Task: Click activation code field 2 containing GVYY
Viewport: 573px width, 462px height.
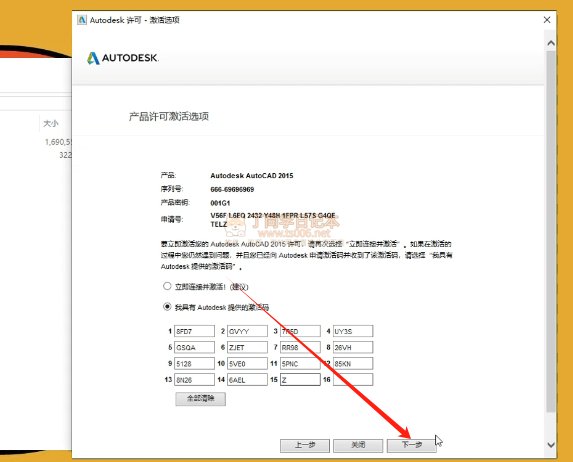Action: coord(247,331)
